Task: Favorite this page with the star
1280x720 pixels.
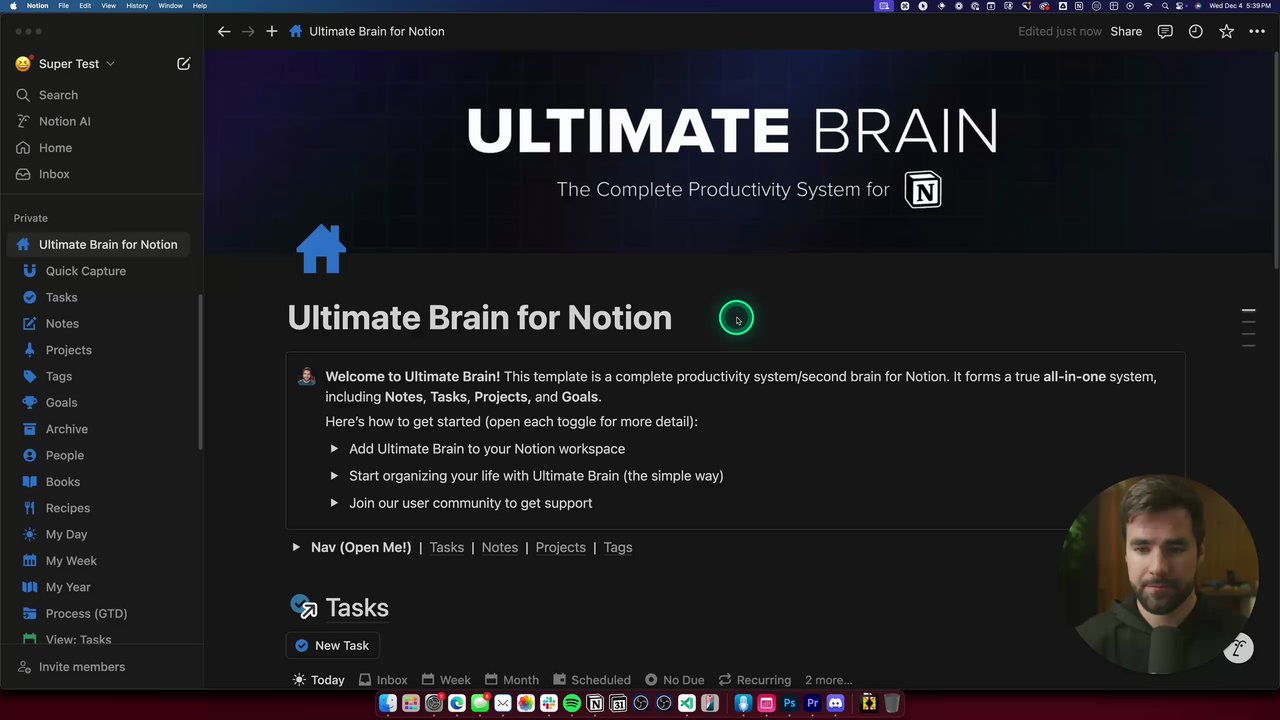Action: click(x=1226, y=32)
